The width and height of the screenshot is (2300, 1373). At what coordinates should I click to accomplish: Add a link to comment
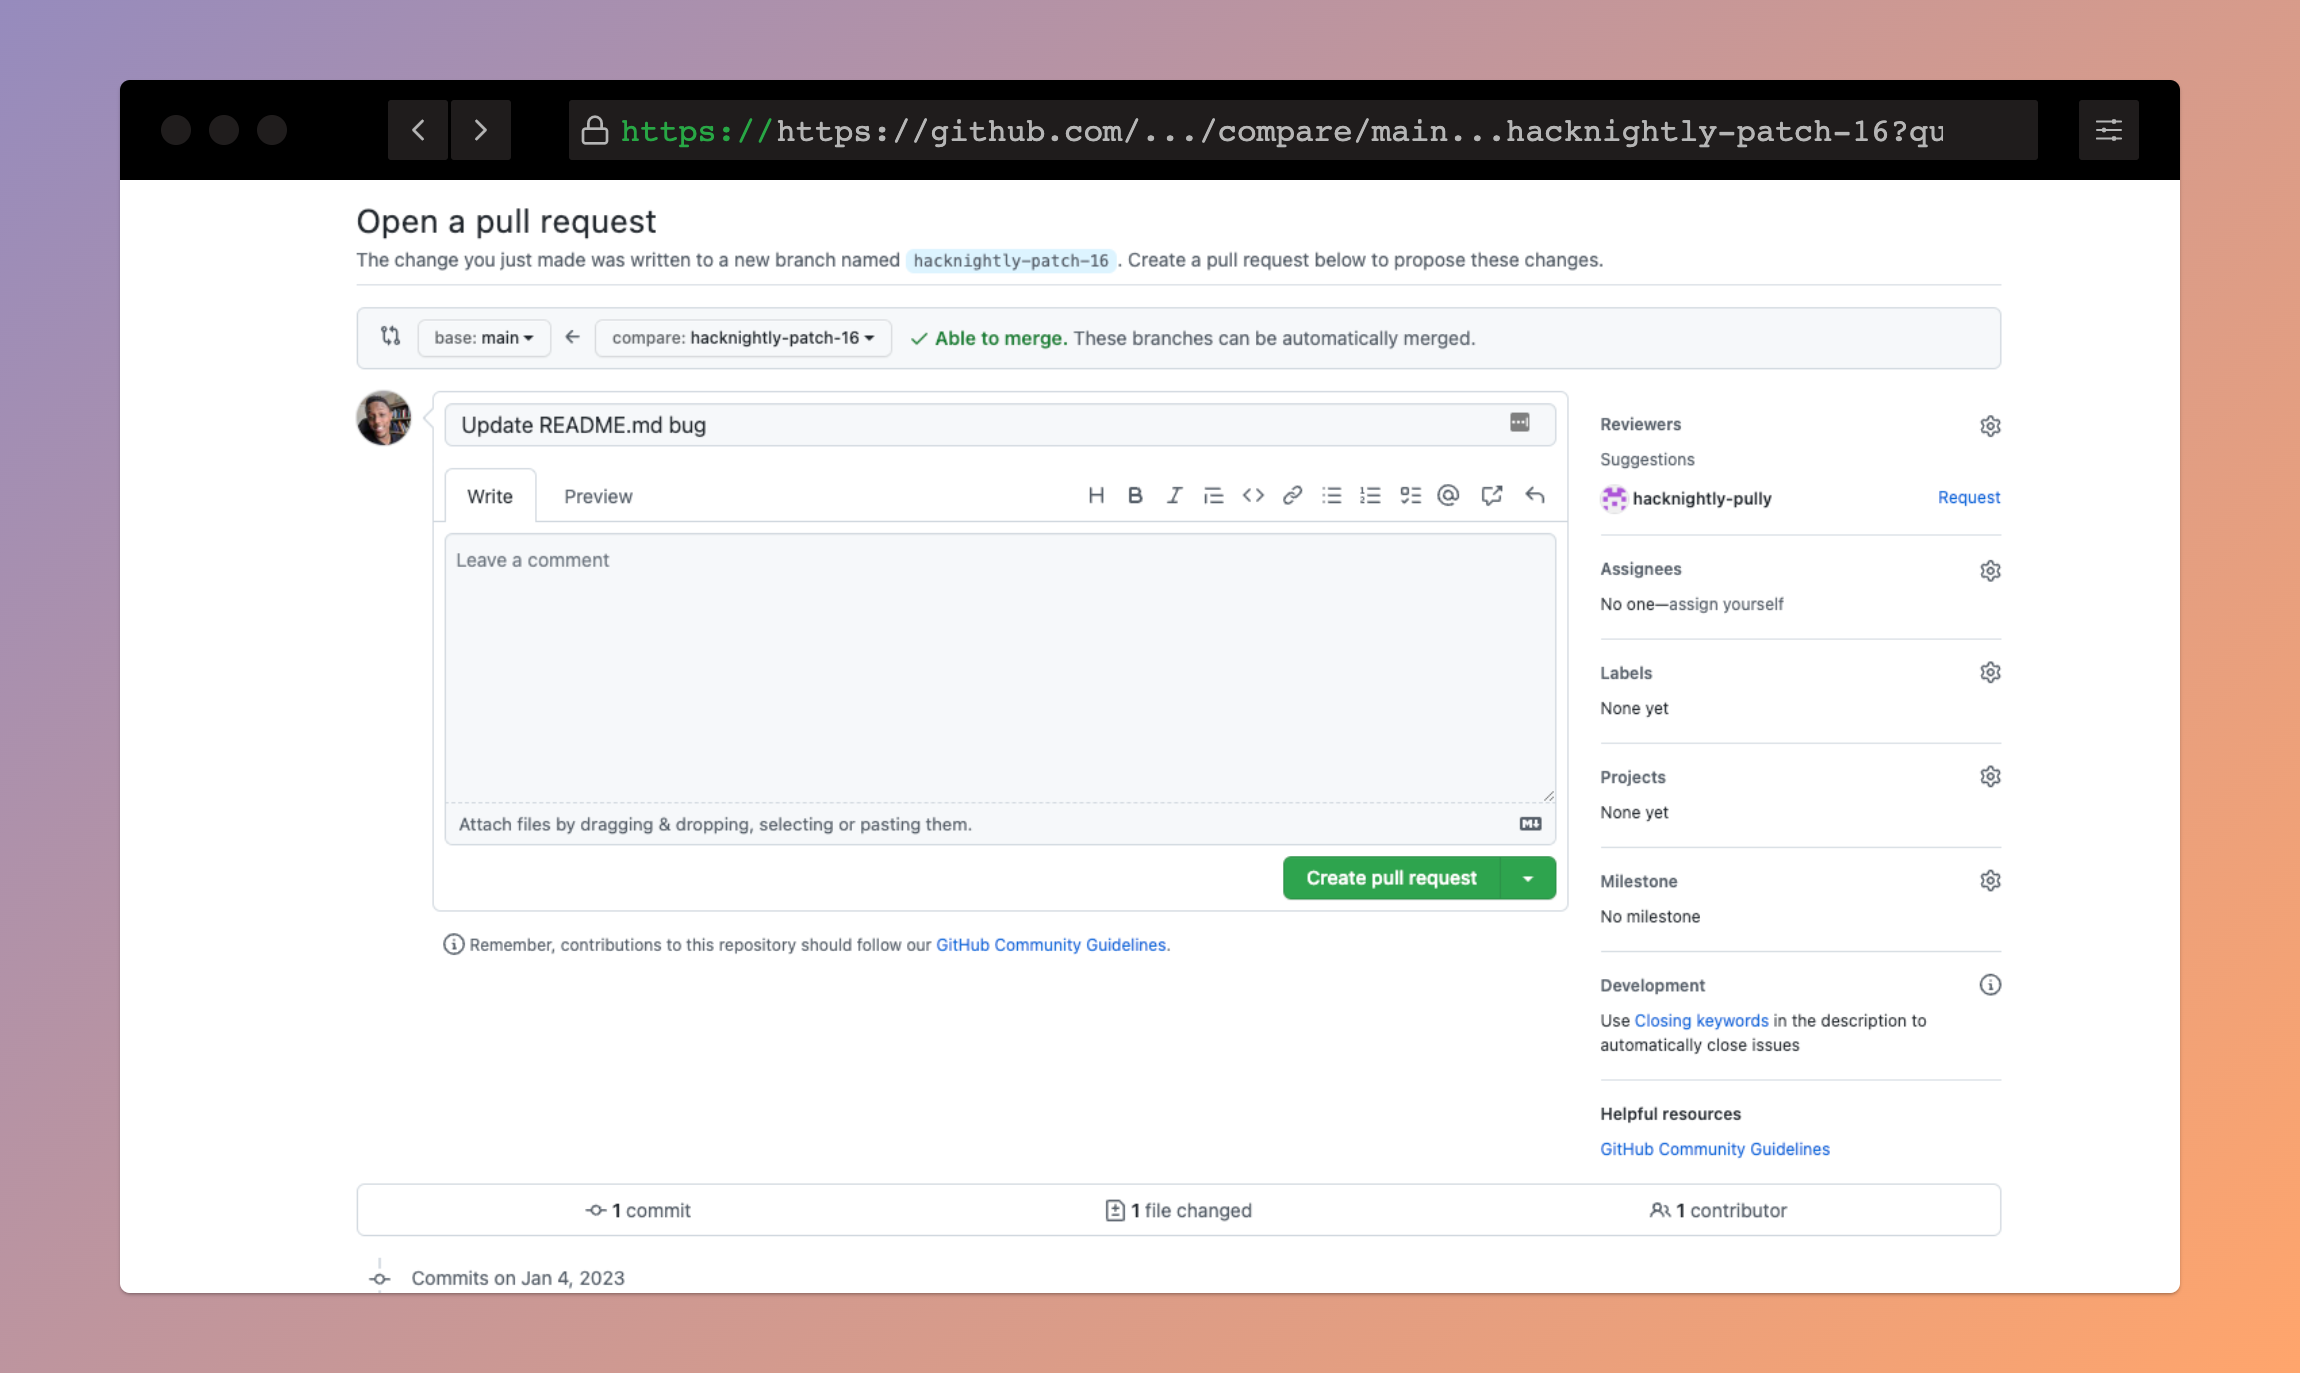pos(1292,495)
